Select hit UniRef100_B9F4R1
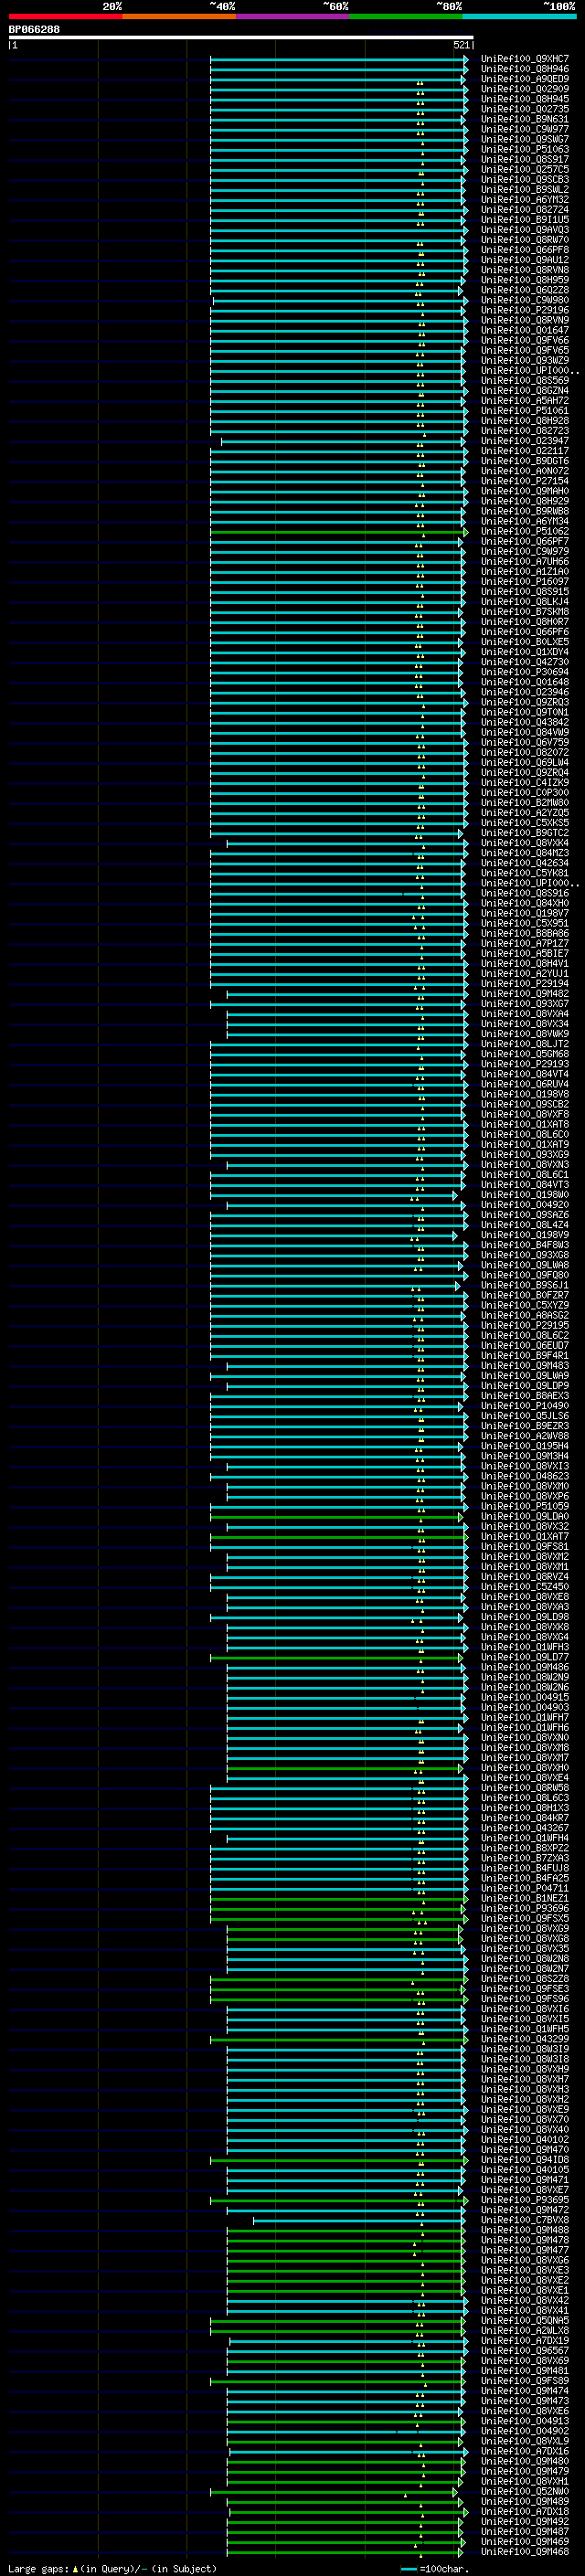Viewport: 585px width, 2576px height. 525,1355
